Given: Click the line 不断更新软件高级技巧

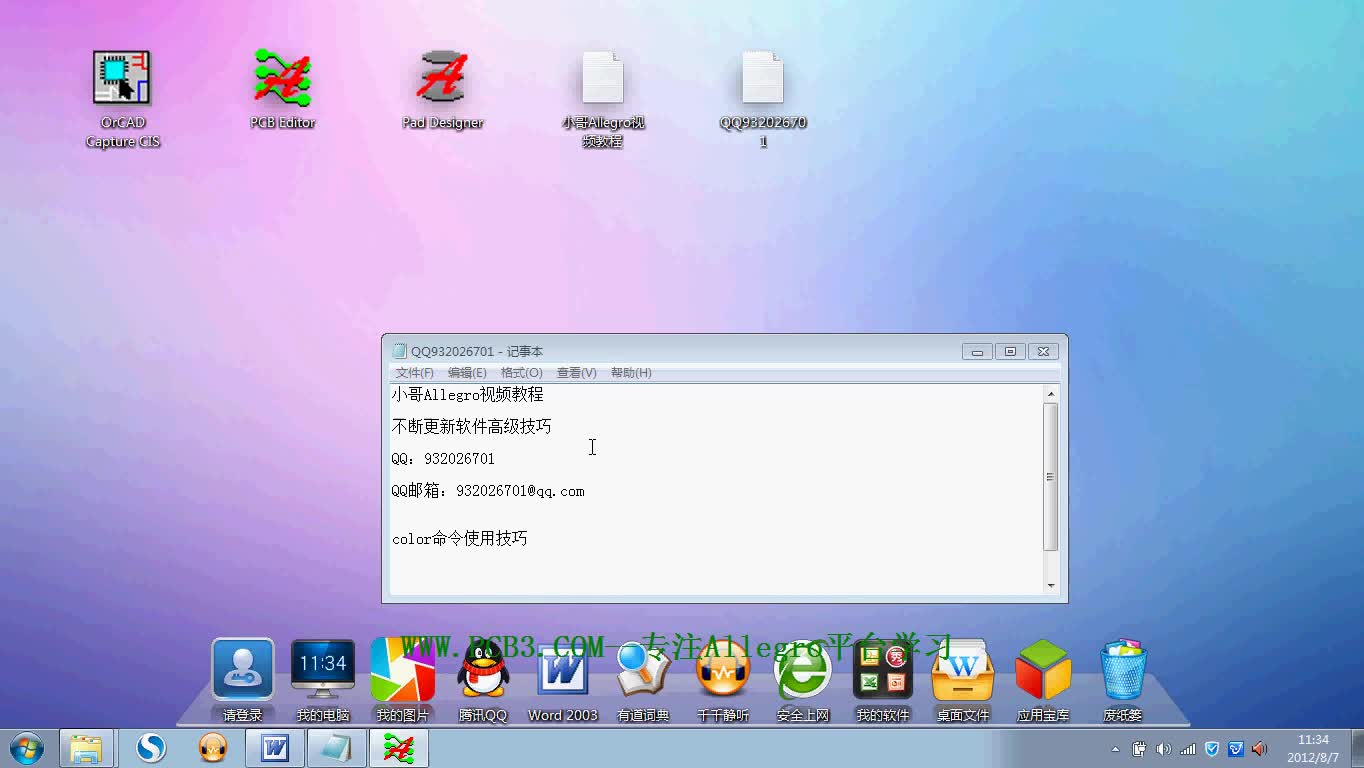Looking at the screenshot, I should 471,427.
